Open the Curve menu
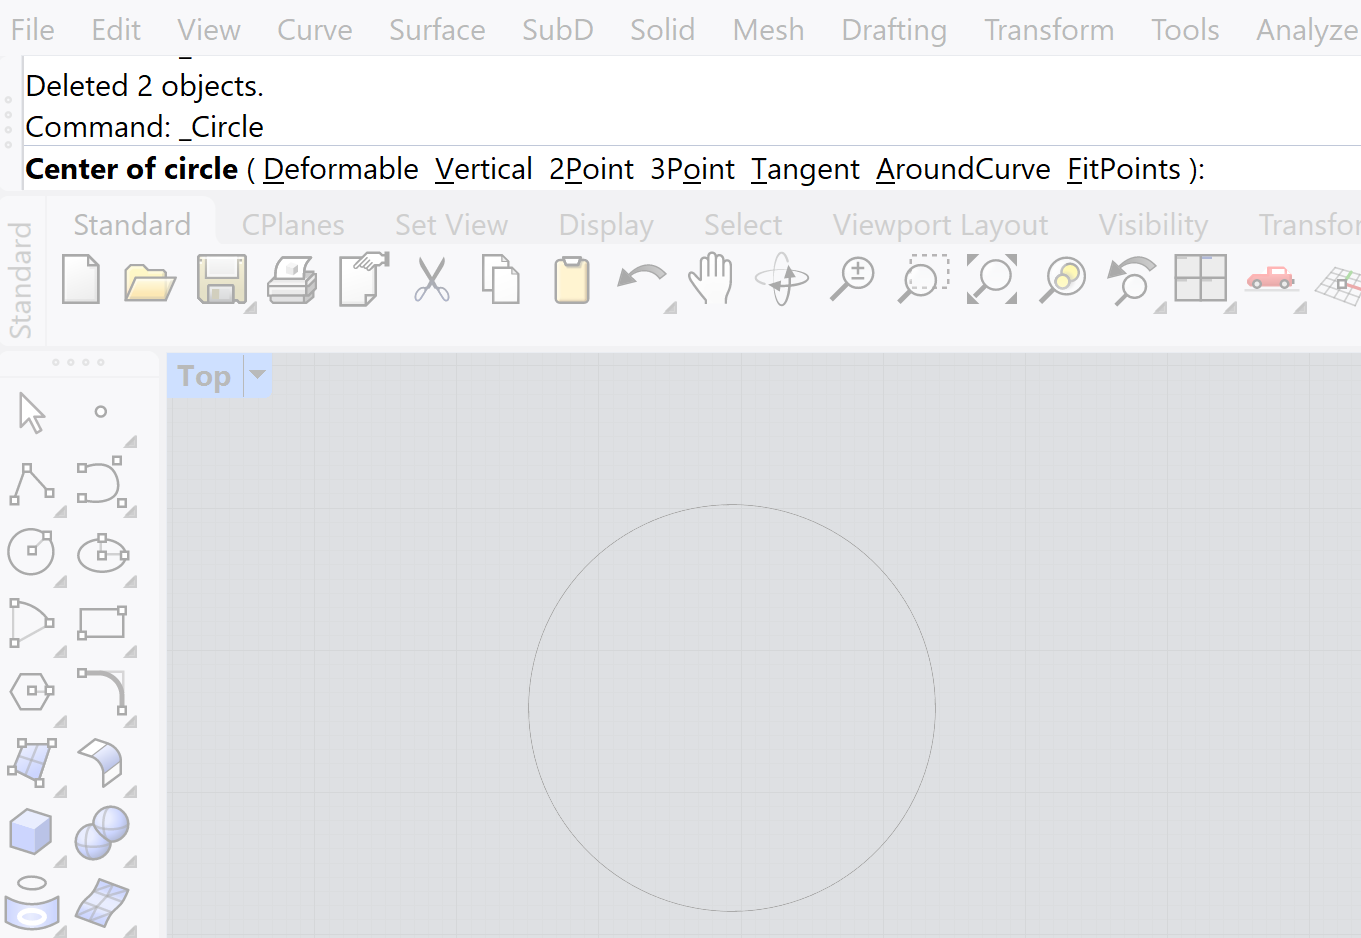The image size is (1361, 938). coord(314,30)
